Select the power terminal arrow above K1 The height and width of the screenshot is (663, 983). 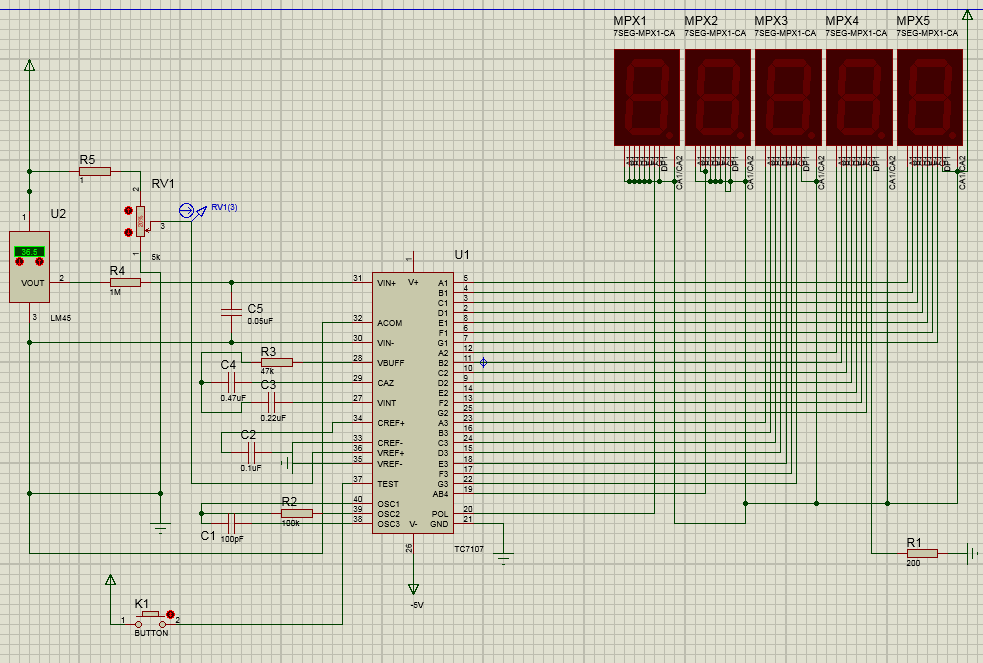110,580
